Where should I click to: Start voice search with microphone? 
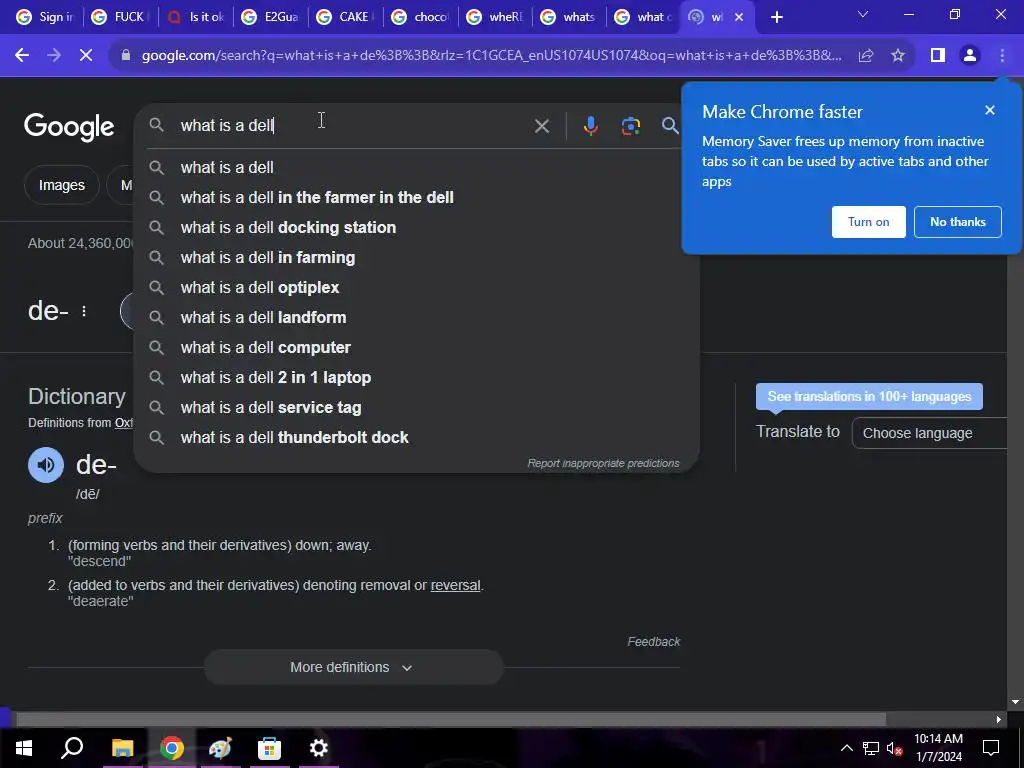tap(590, 125)
